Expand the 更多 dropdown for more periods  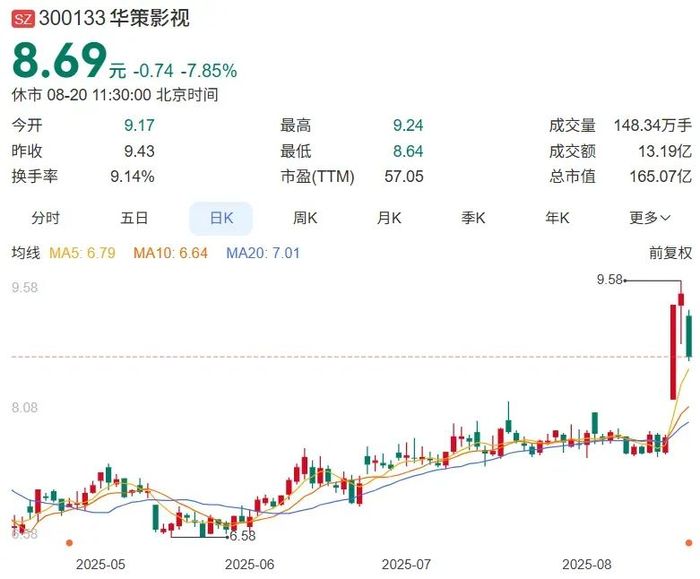650,218
